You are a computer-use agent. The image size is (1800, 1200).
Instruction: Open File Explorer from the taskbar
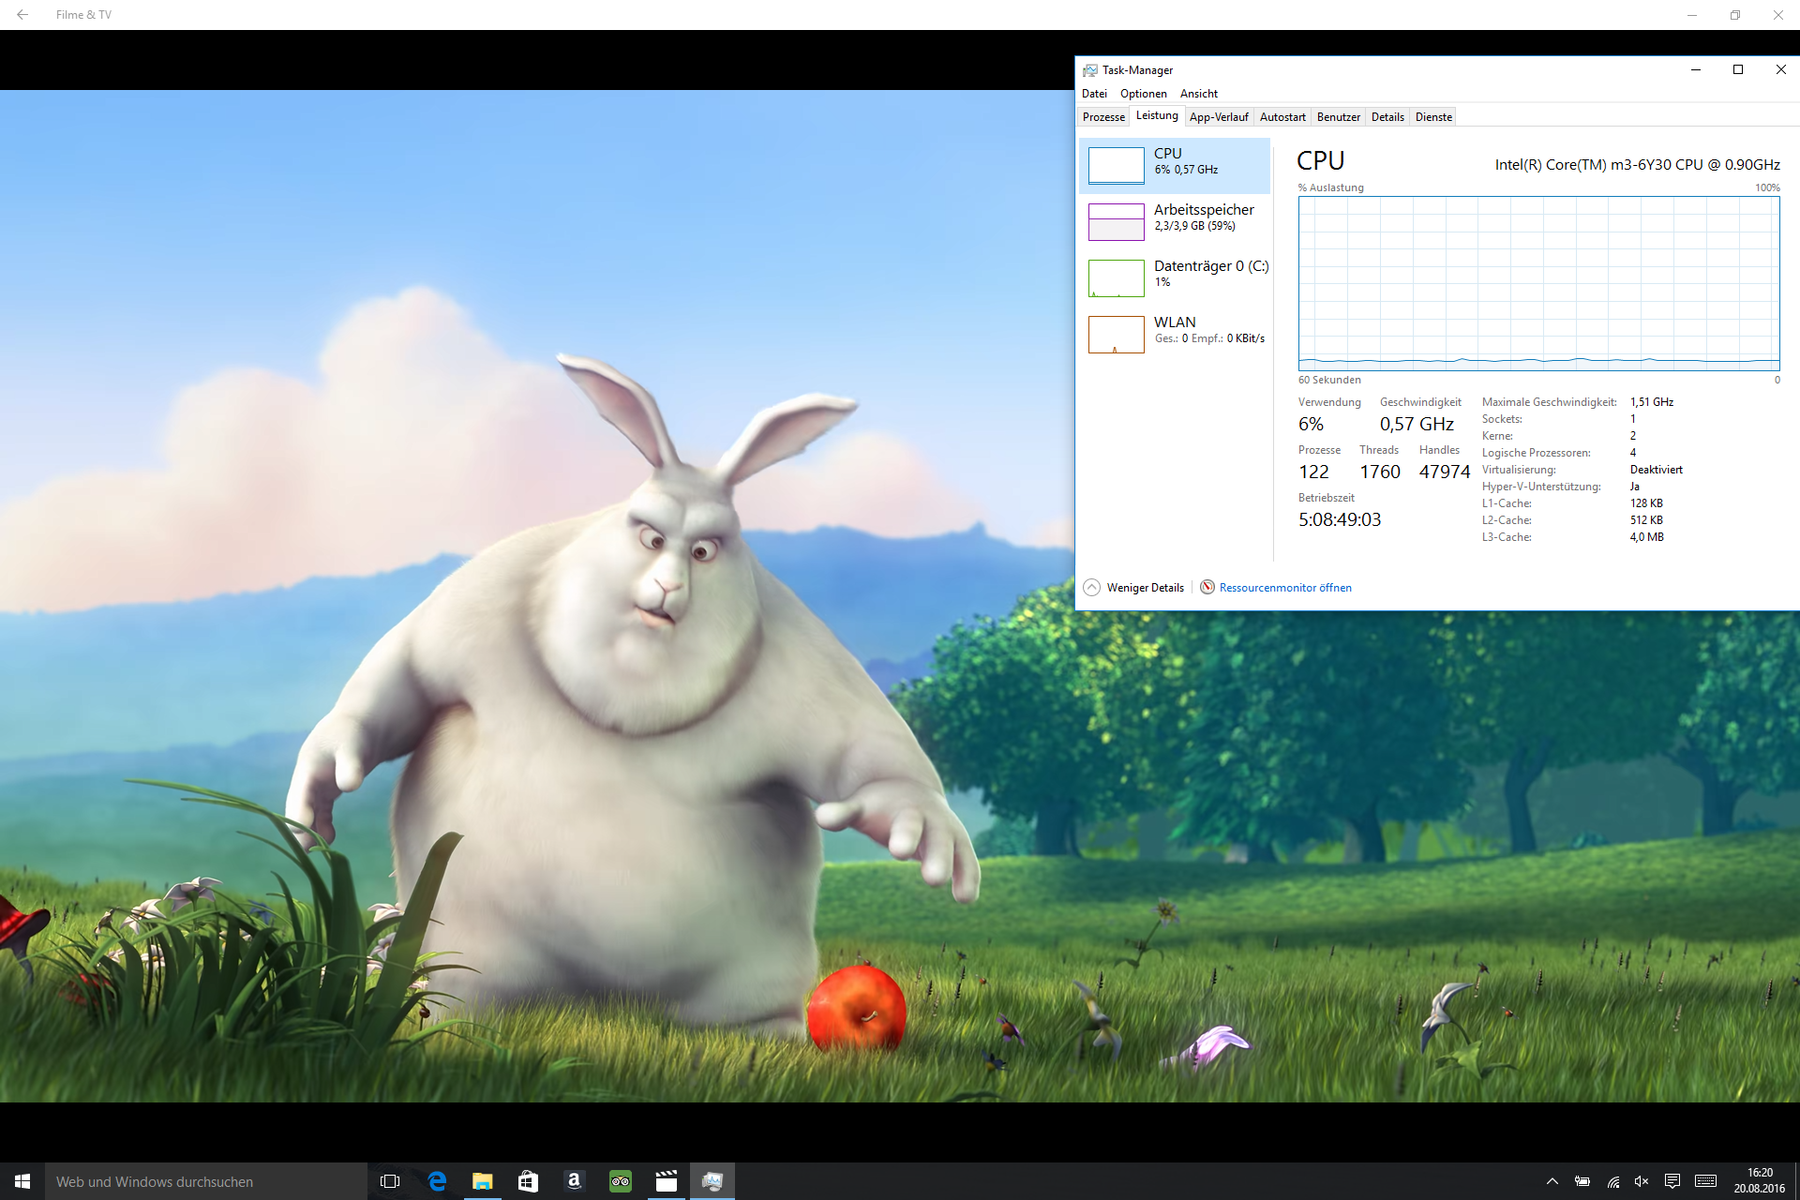(x=482, y=1181)
